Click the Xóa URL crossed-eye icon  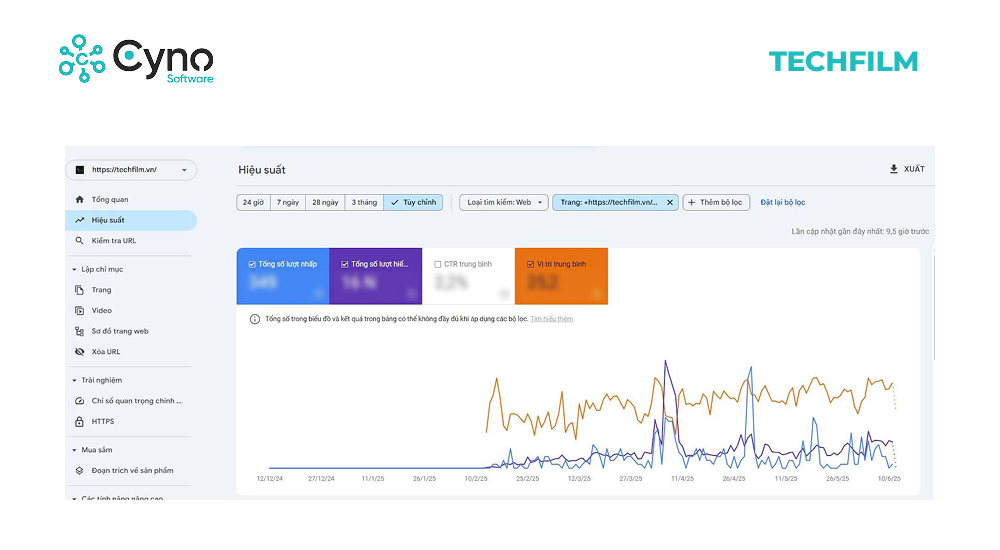coord(80,352)
